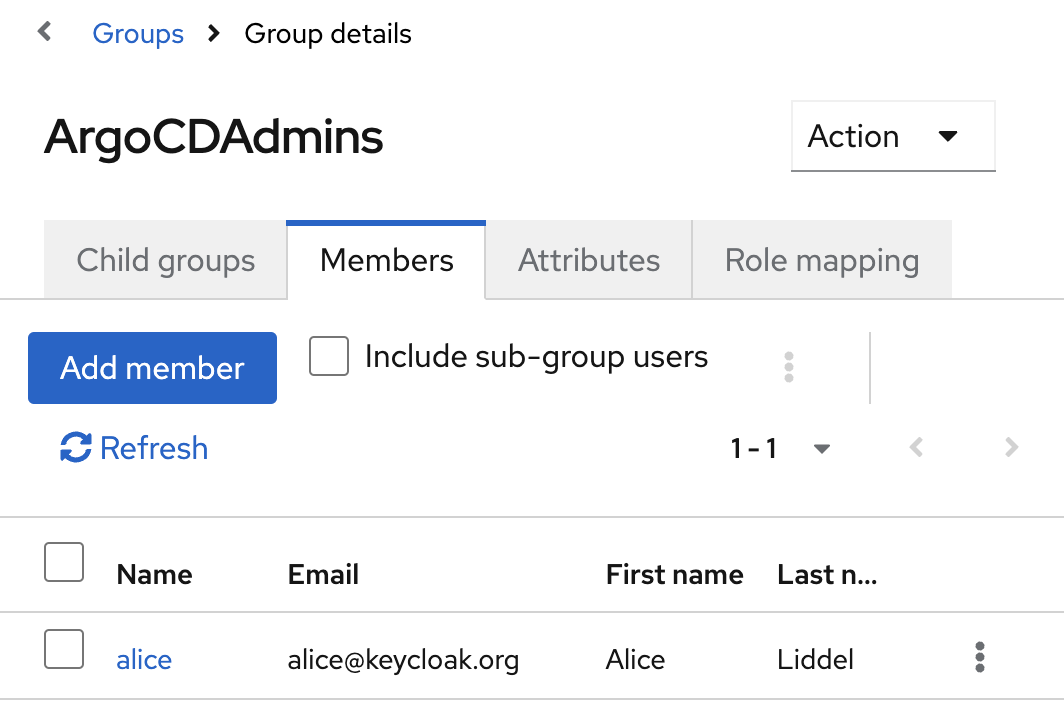Go to previous page of members
Screen dimensions: 1064x724
(917, 447)
